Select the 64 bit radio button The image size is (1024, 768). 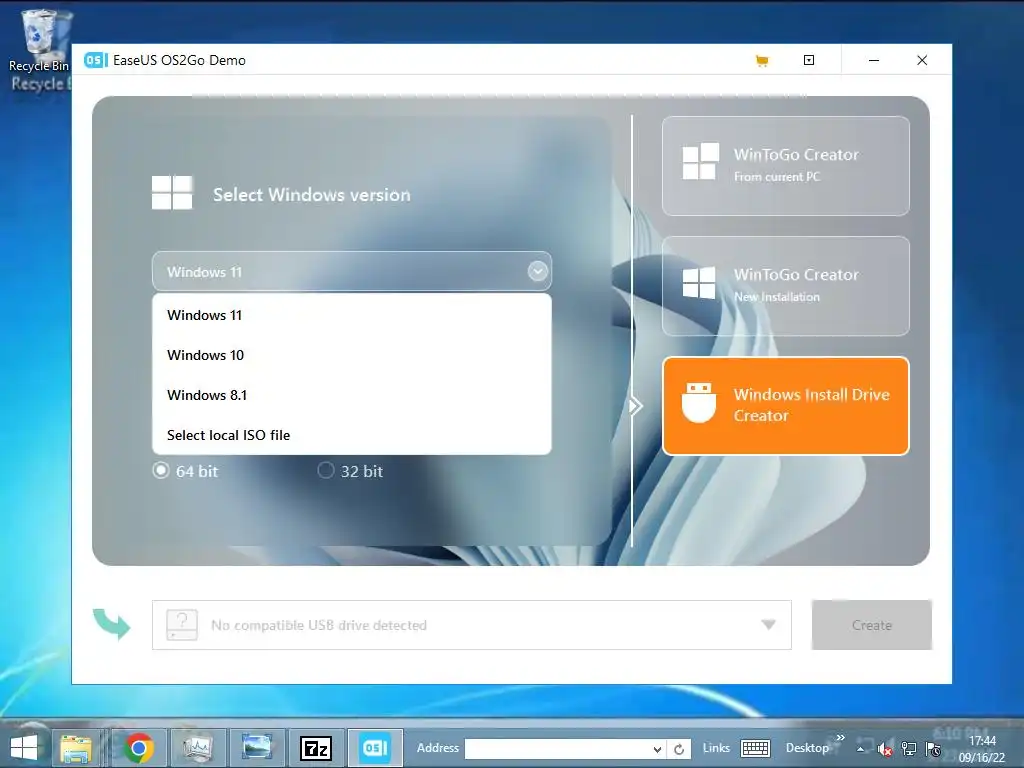(161, 470)
